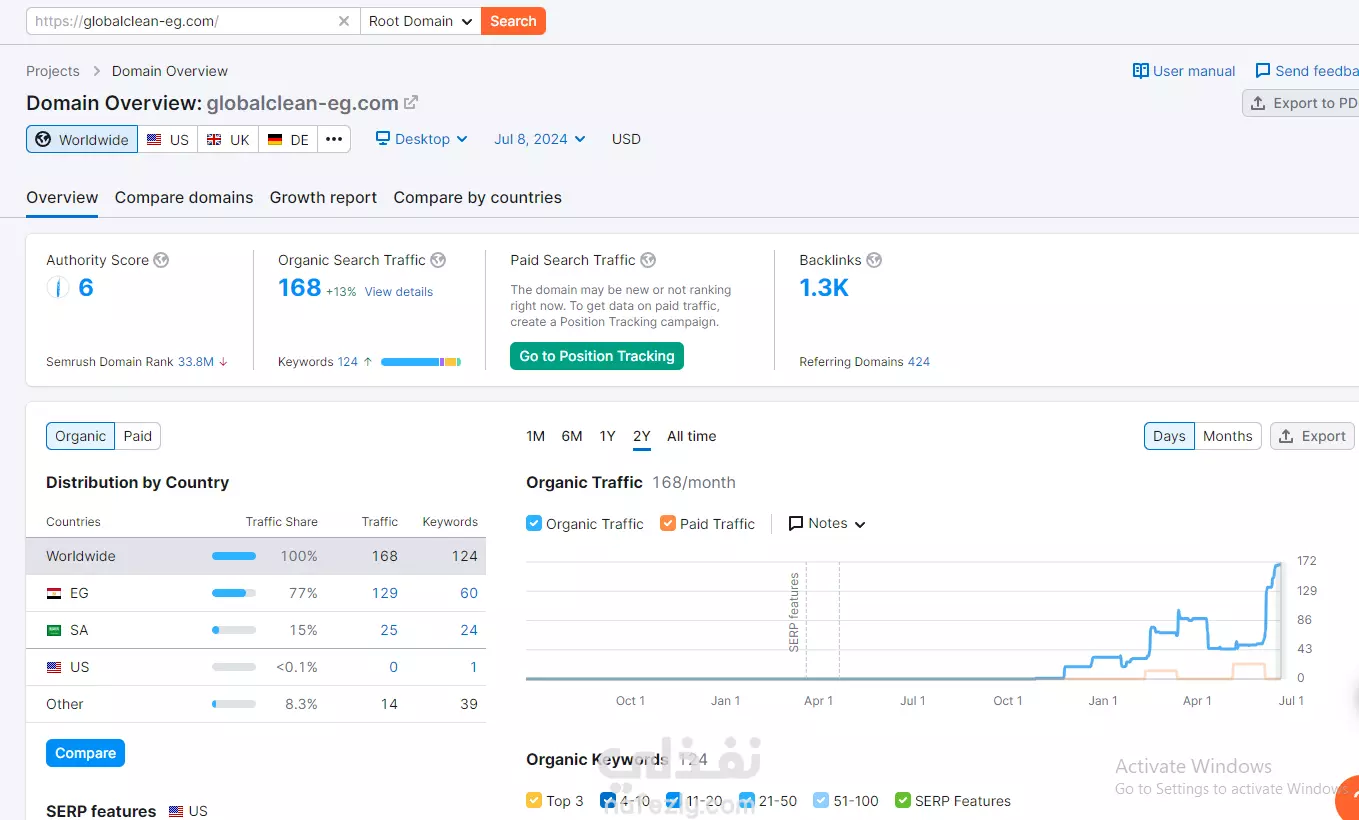Click SA keywords value 24

click(469, 630)
